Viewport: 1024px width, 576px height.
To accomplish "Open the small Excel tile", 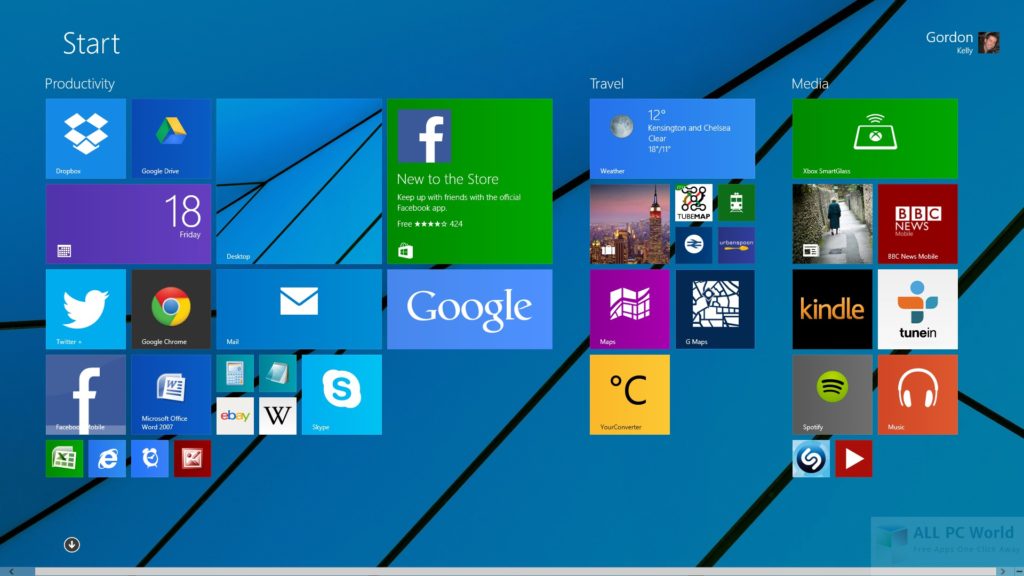I will (x=64, y=458).
